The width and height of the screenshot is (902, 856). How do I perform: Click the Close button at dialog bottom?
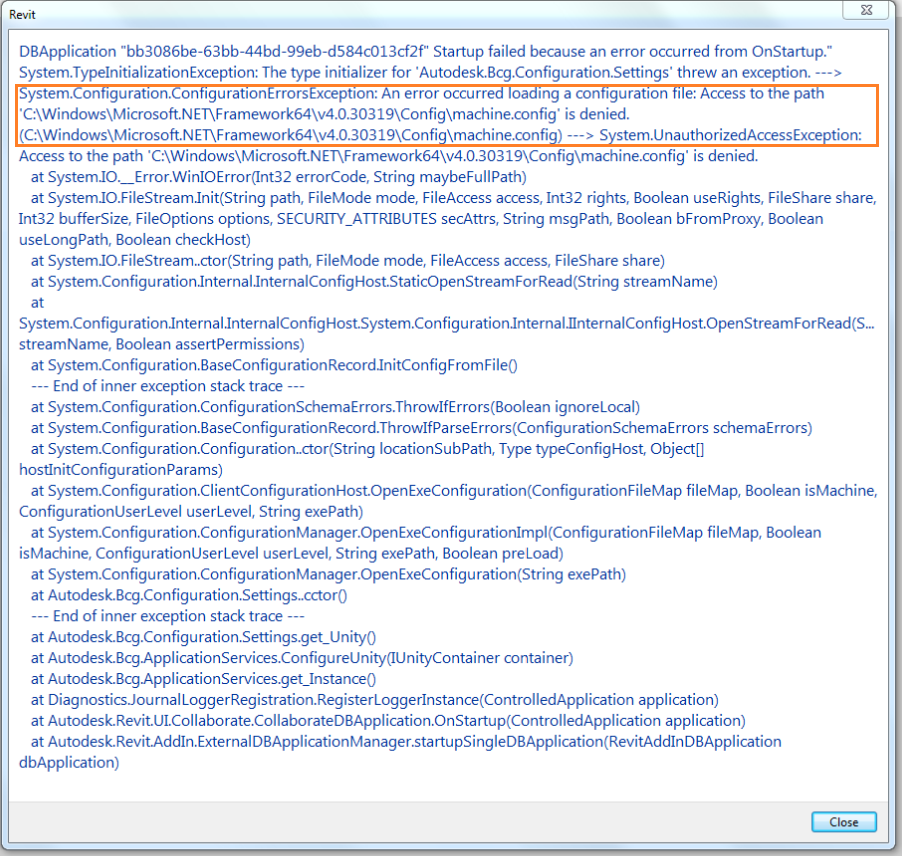843,822
